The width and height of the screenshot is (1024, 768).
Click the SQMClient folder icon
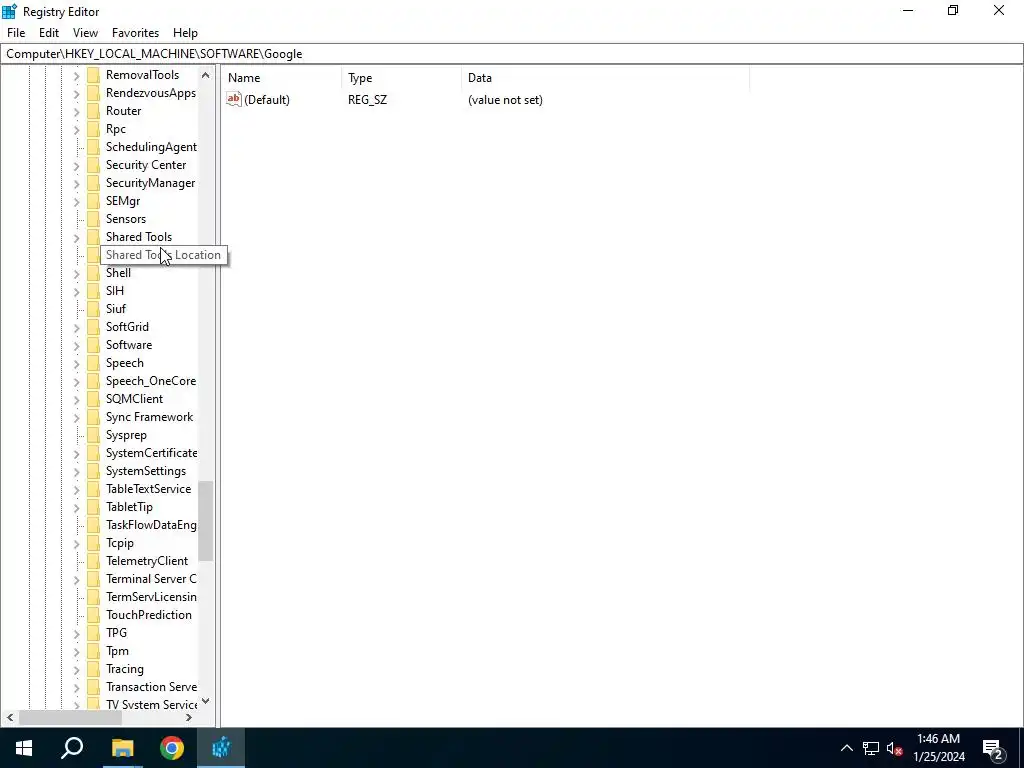pyautogui.click(x=93, y=399)
